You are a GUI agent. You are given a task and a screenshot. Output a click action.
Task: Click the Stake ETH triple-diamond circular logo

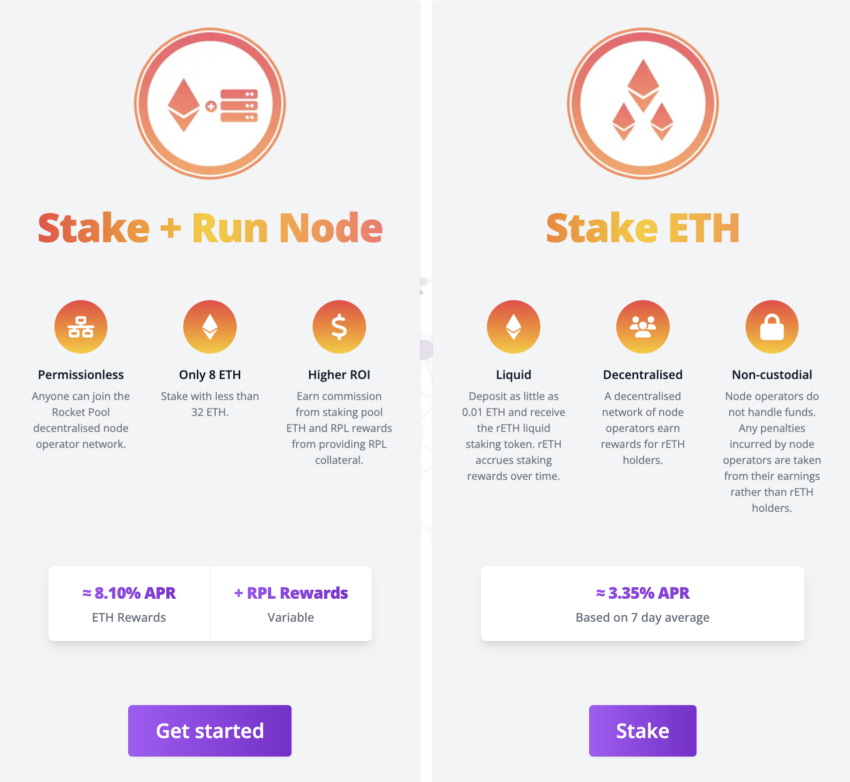click(643, 104)
